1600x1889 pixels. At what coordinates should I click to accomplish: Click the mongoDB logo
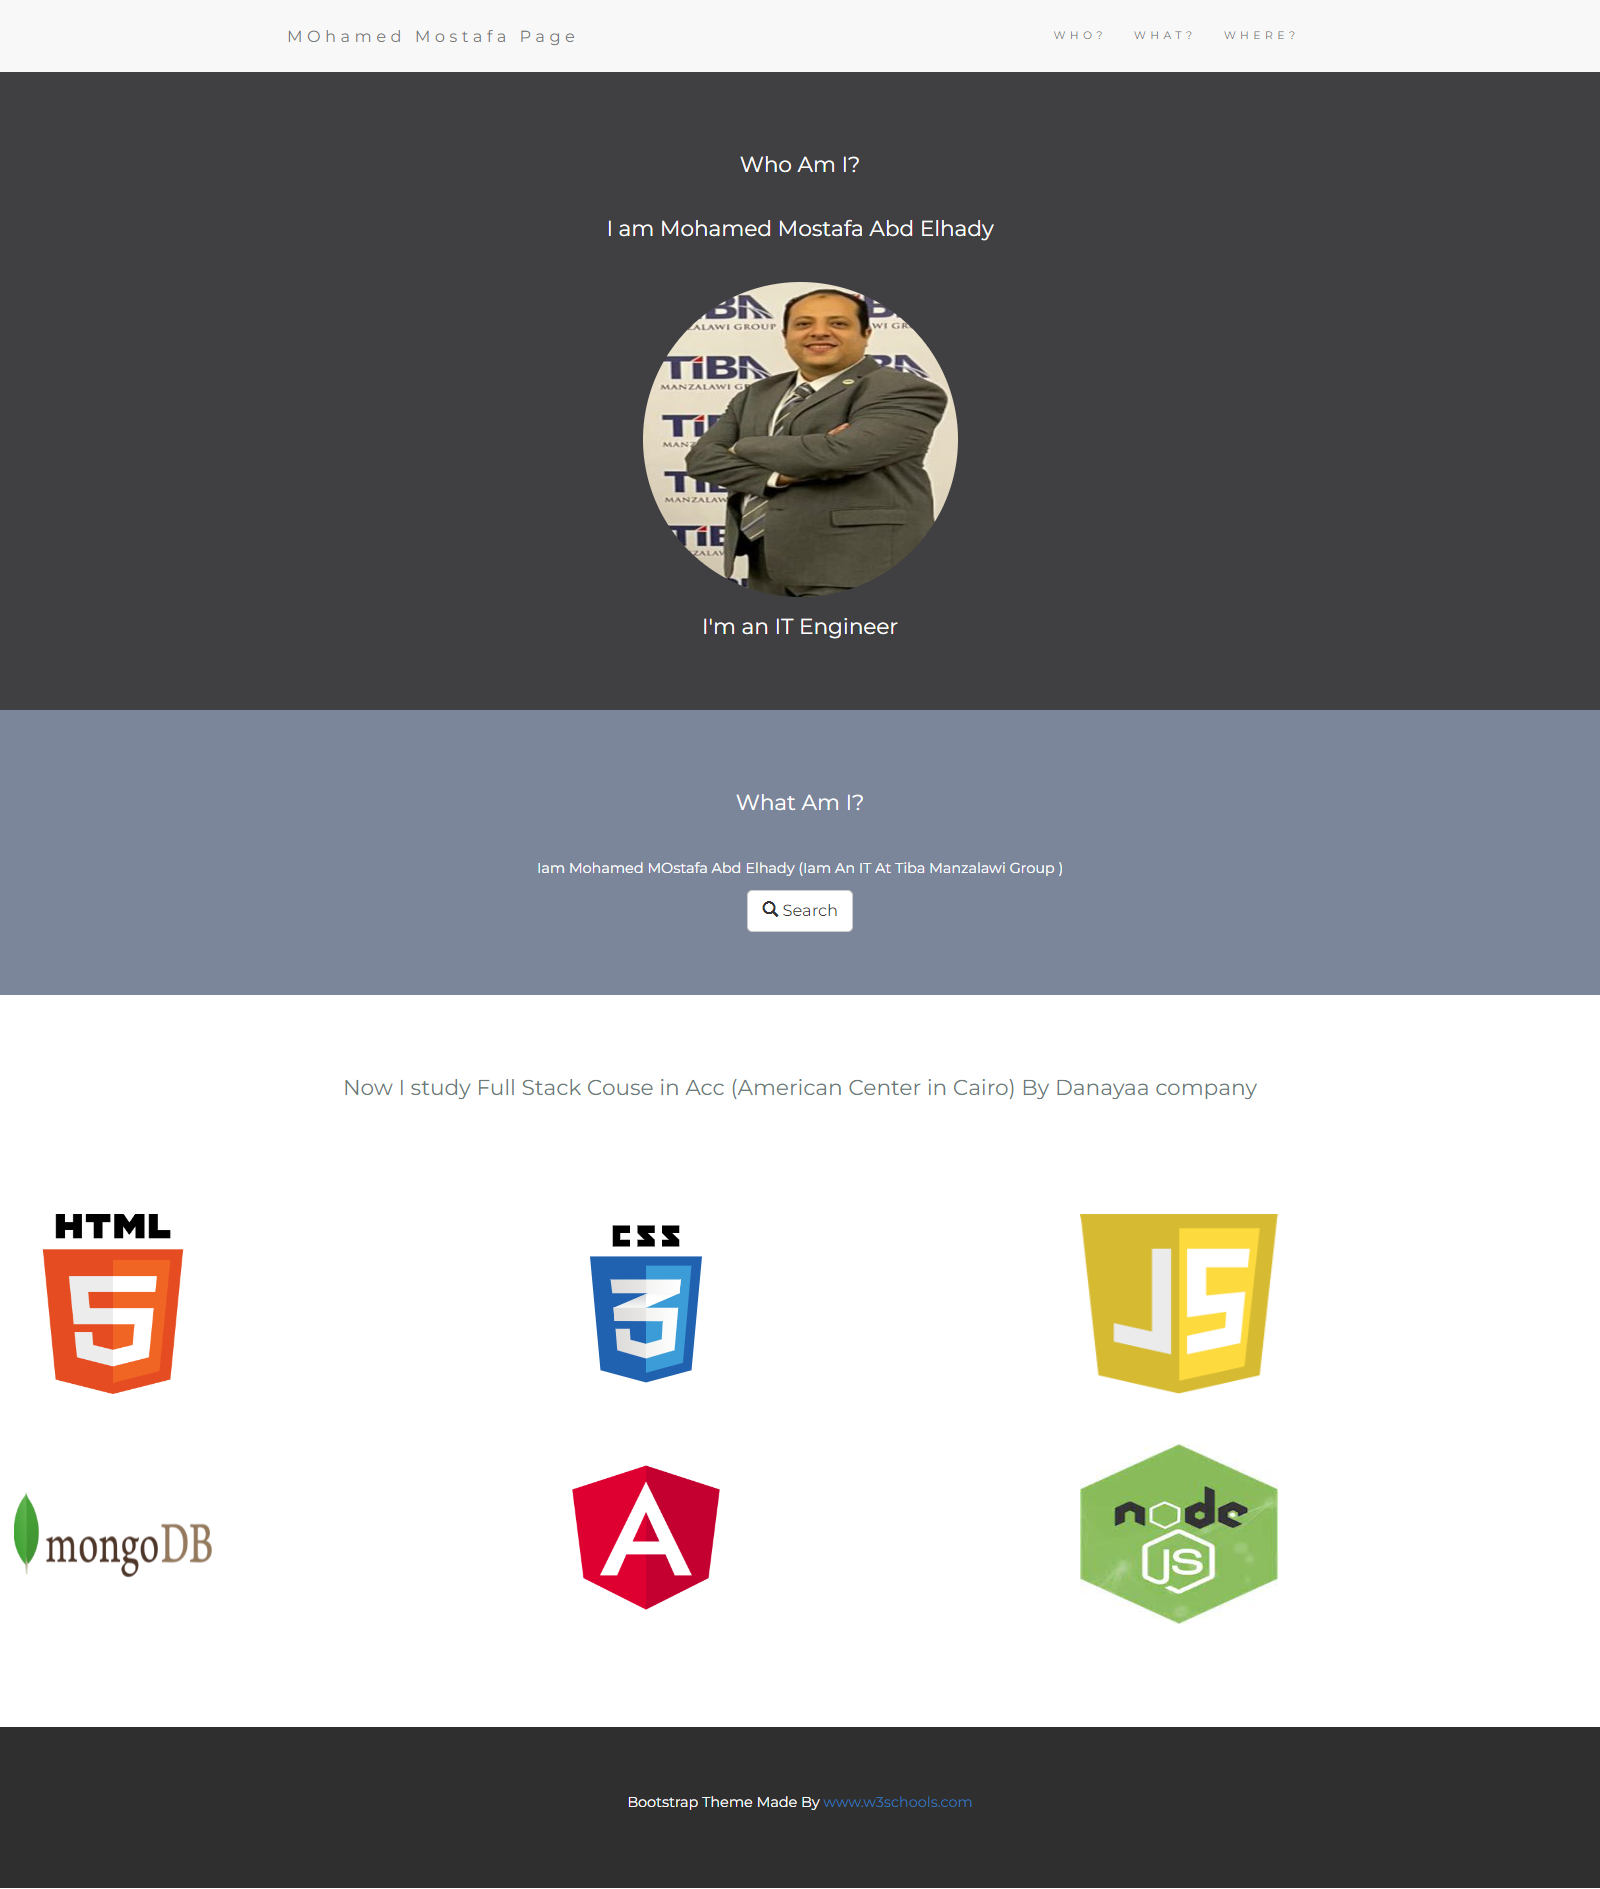(113, 1535)
